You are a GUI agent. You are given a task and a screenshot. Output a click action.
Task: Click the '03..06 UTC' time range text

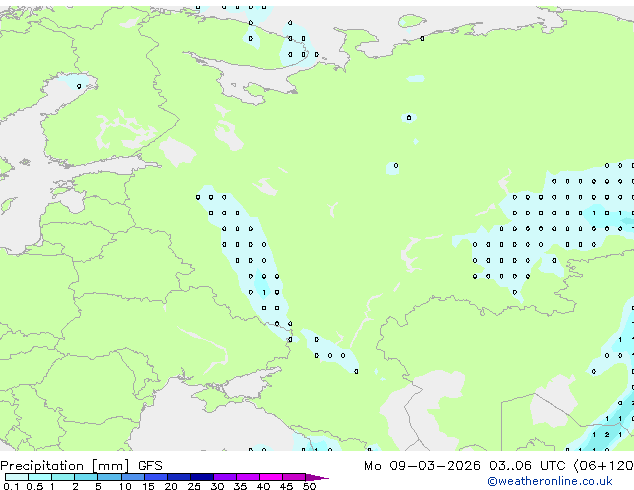[526, 466]
